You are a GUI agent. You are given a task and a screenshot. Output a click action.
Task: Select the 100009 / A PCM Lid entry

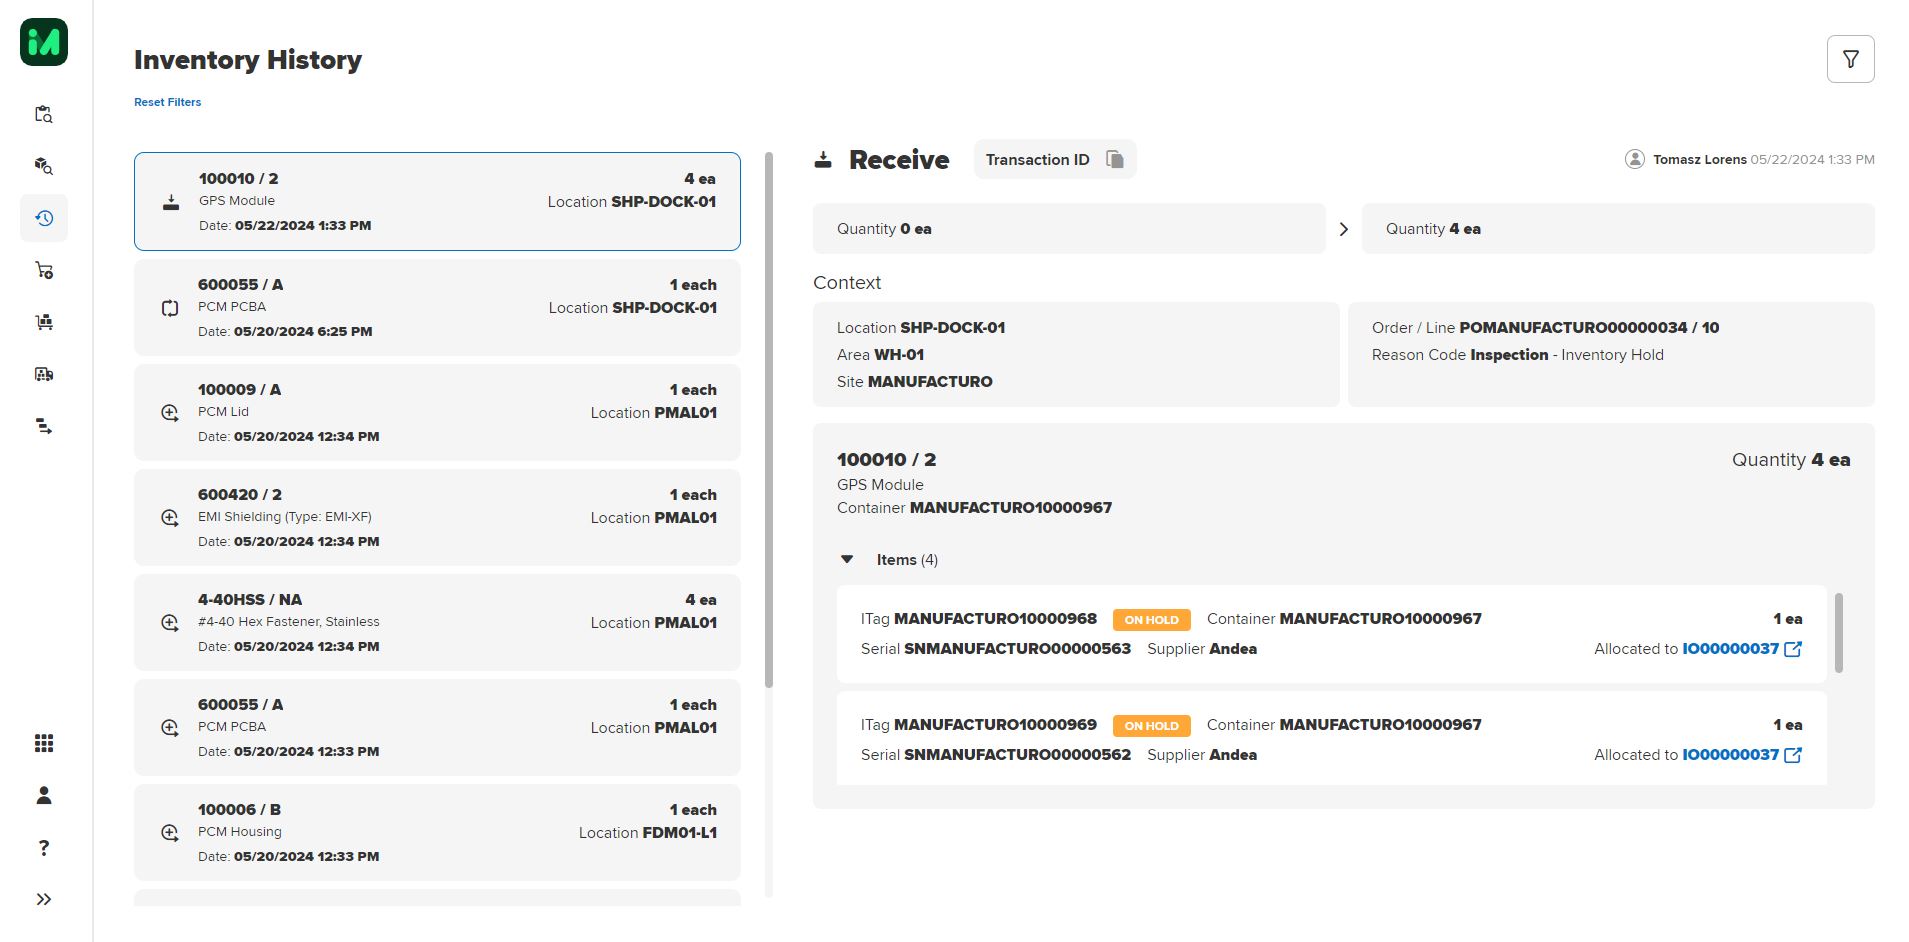(437, 412)
